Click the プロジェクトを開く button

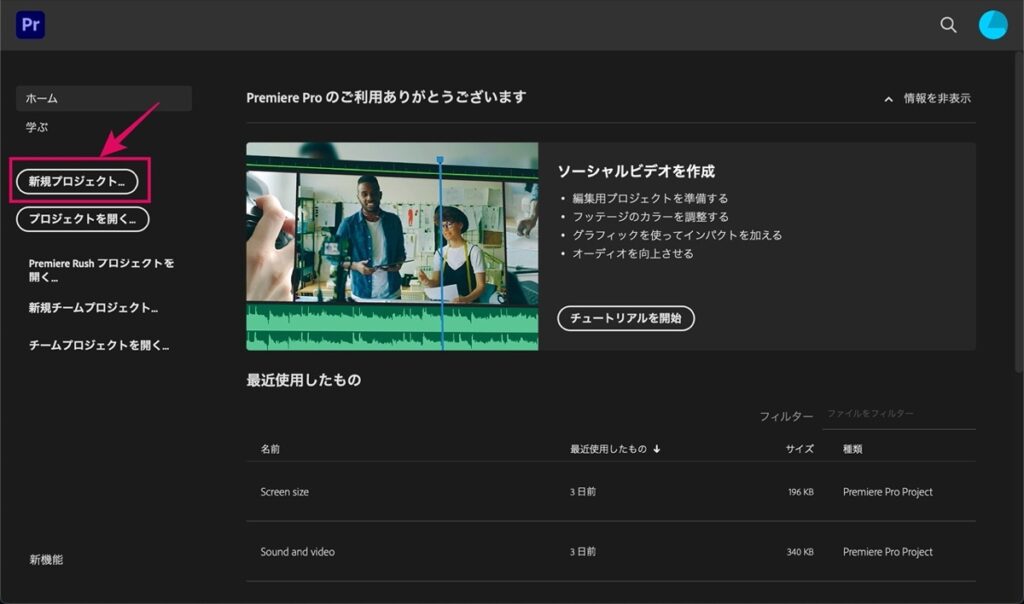coord(83,219)
